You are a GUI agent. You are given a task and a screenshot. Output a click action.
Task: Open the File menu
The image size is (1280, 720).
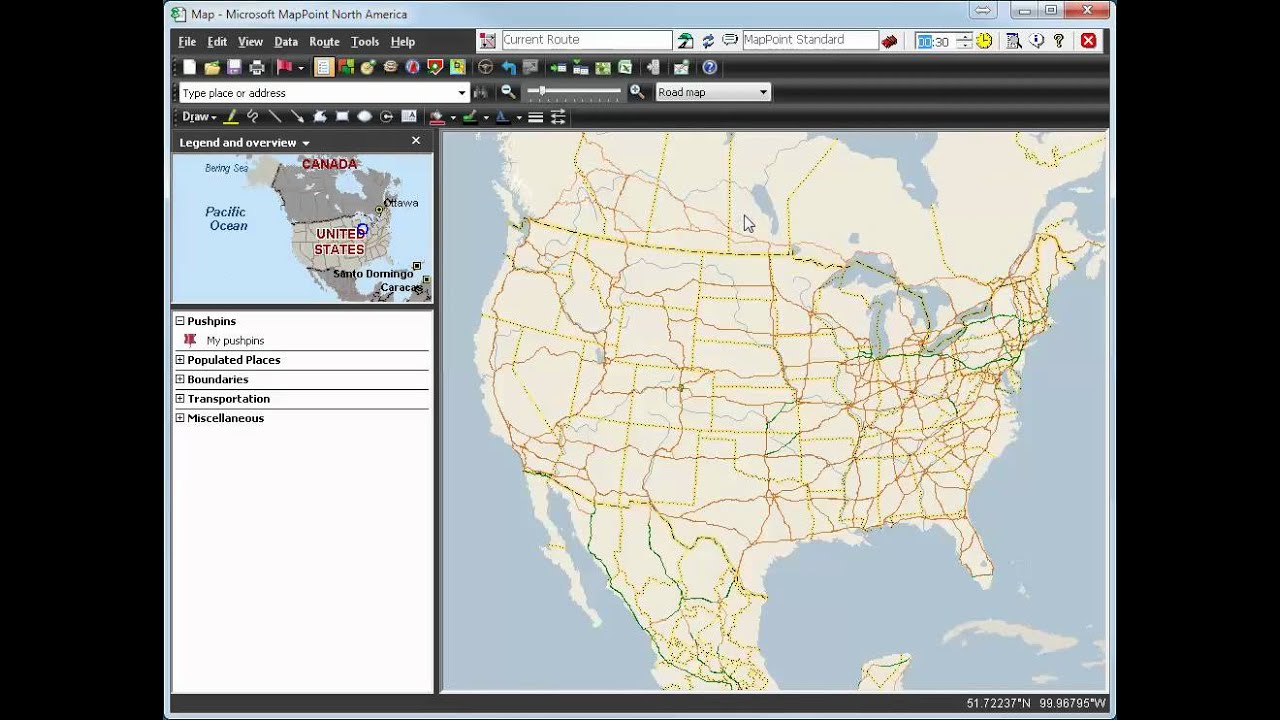(187, 42)
